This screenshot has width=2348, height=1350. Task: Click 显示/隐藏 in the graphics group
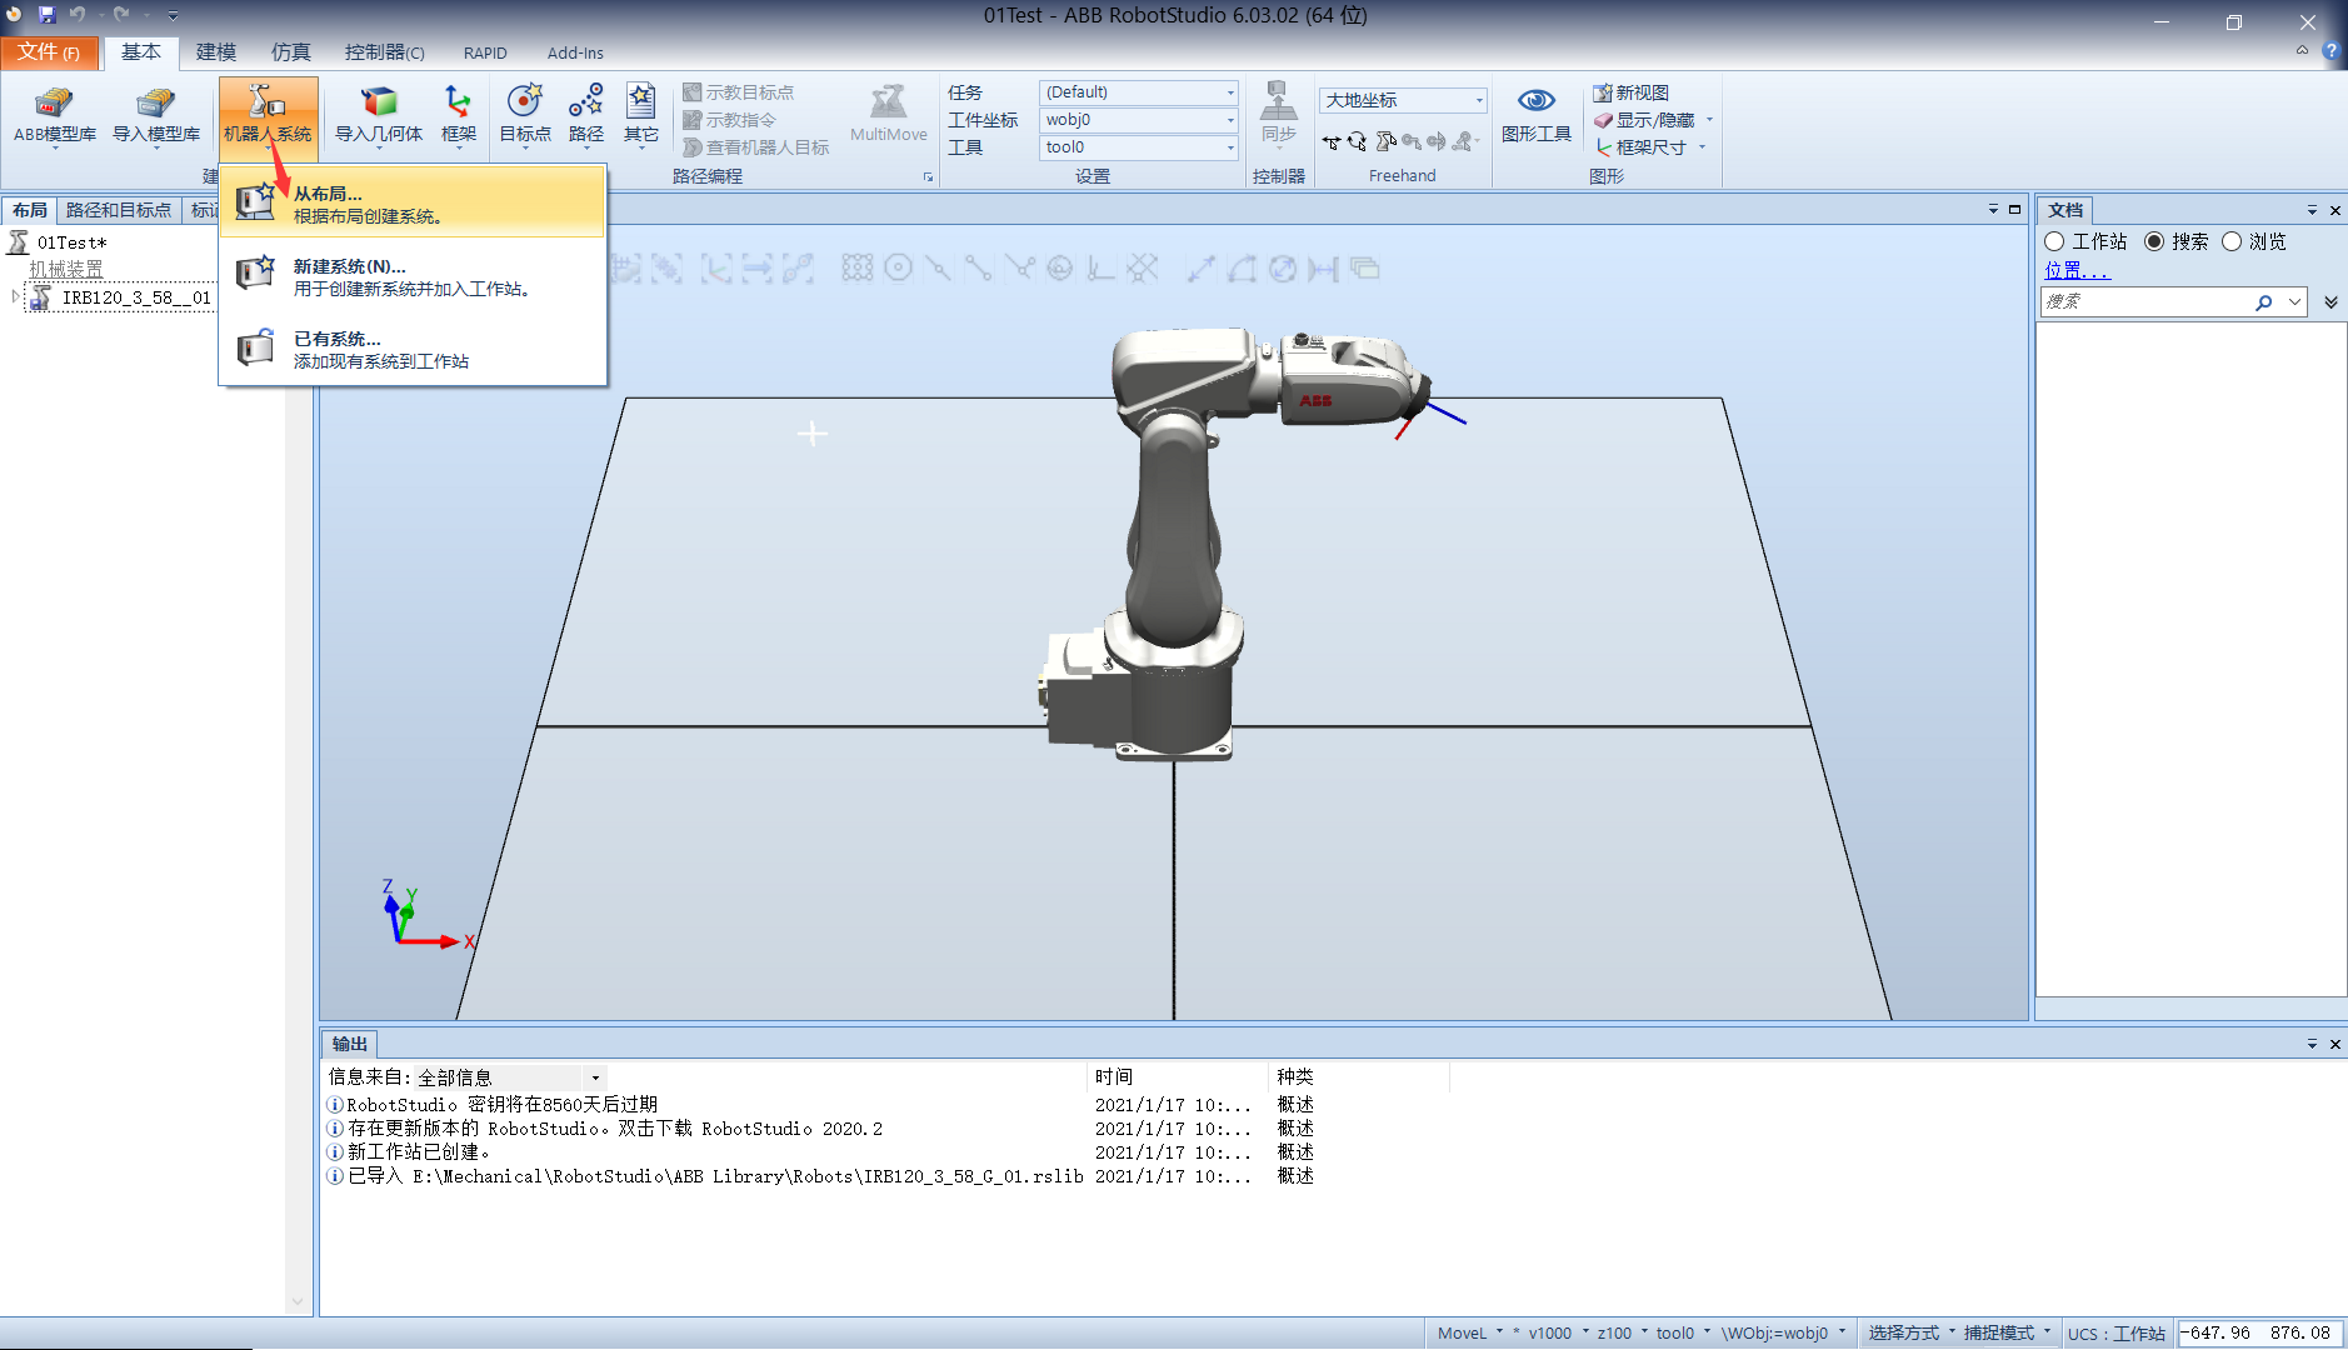(x=1650, y=119)
